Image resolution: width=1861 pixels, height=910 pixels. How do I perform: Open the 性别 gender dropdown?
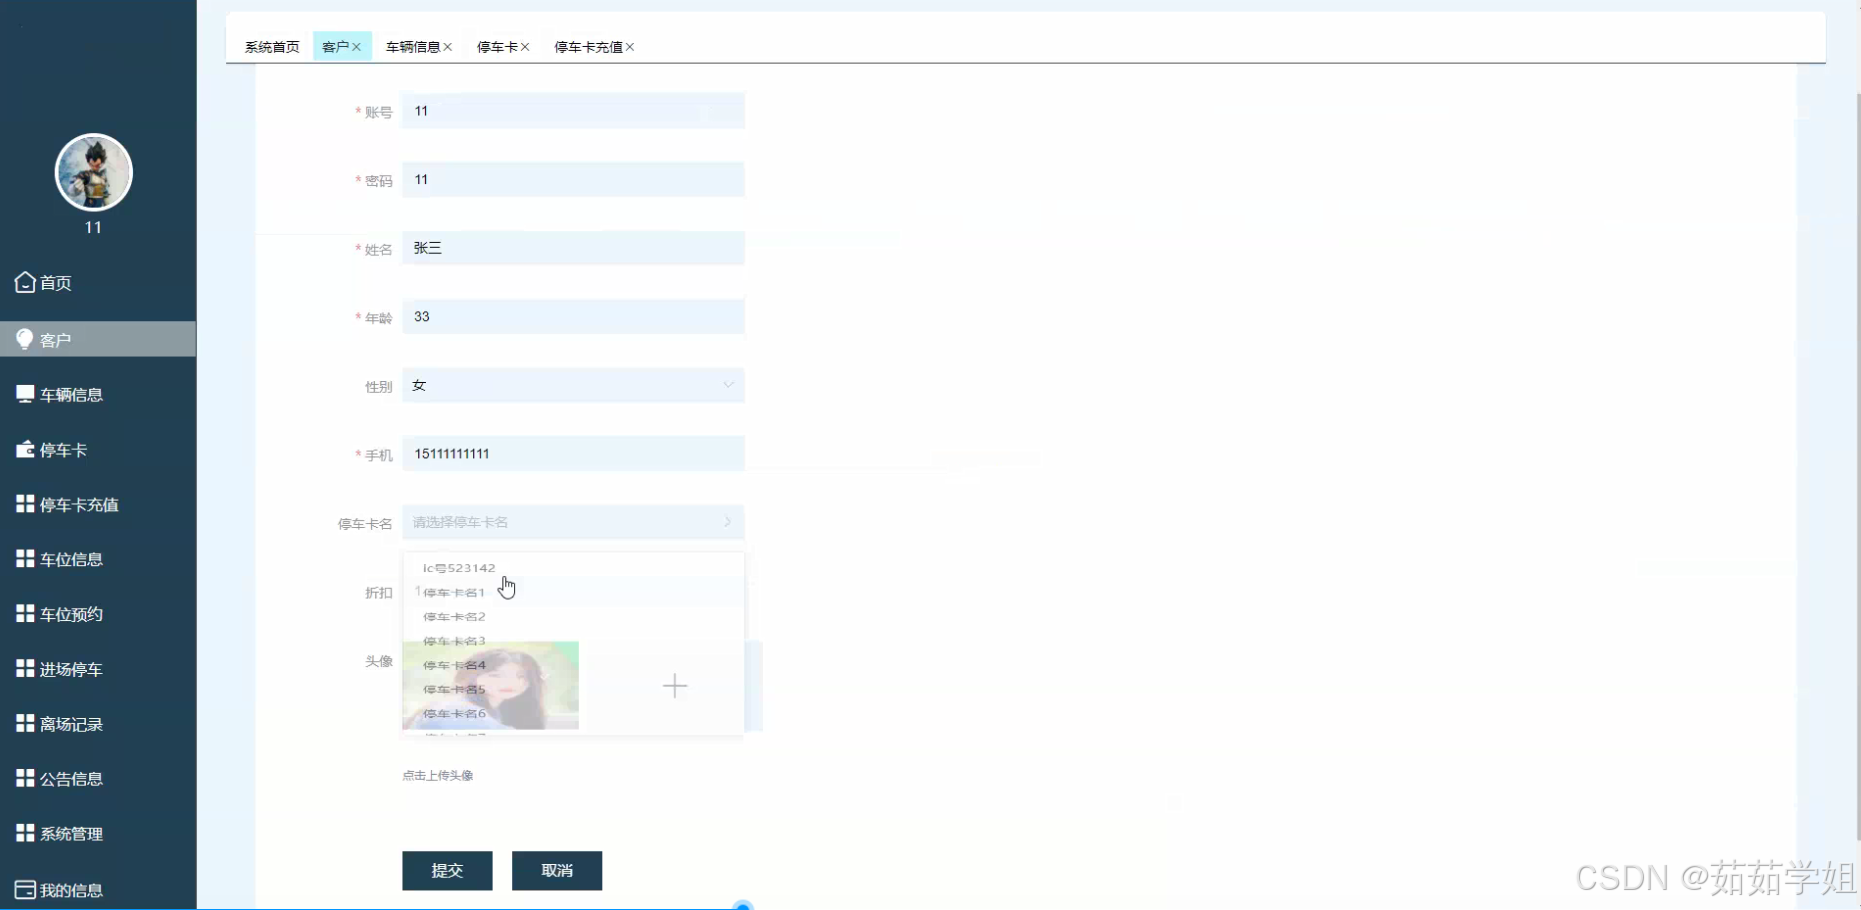pos(572,385)
